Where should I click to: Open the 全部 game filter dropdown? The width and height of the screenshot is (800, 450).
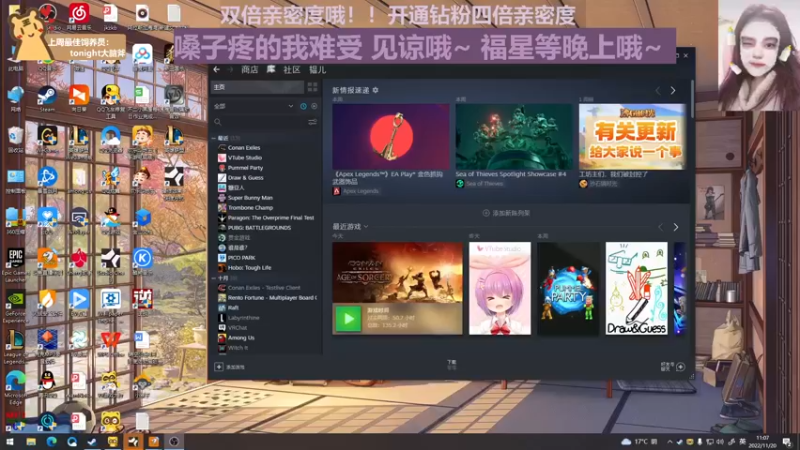tap(254, 106)
